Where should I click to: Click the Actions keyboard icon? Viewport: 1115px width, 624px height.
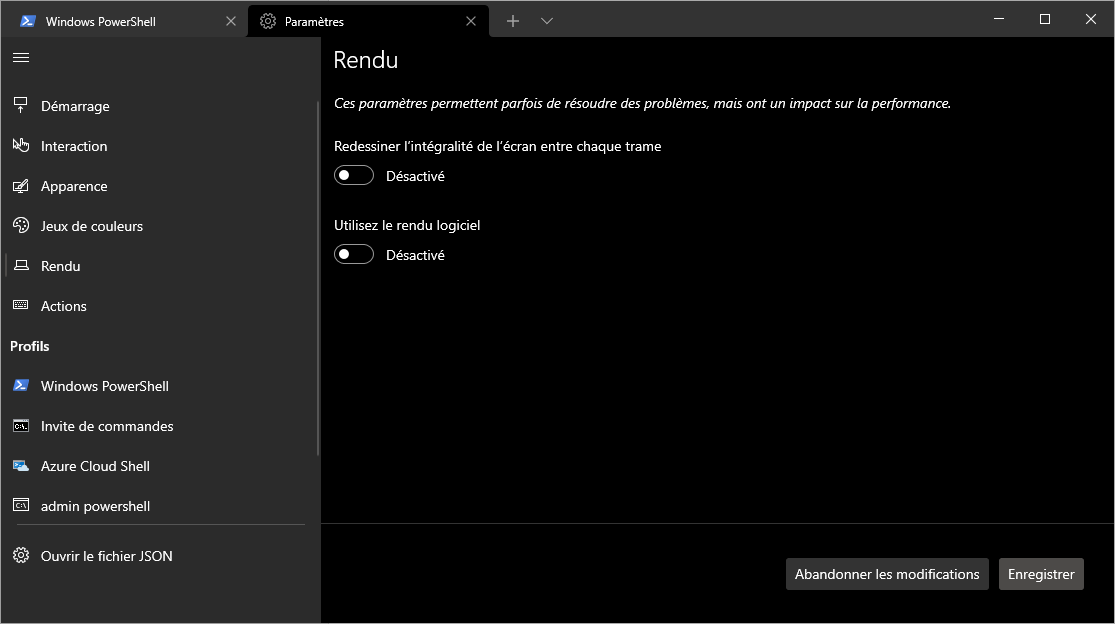[x=20, y=306]
